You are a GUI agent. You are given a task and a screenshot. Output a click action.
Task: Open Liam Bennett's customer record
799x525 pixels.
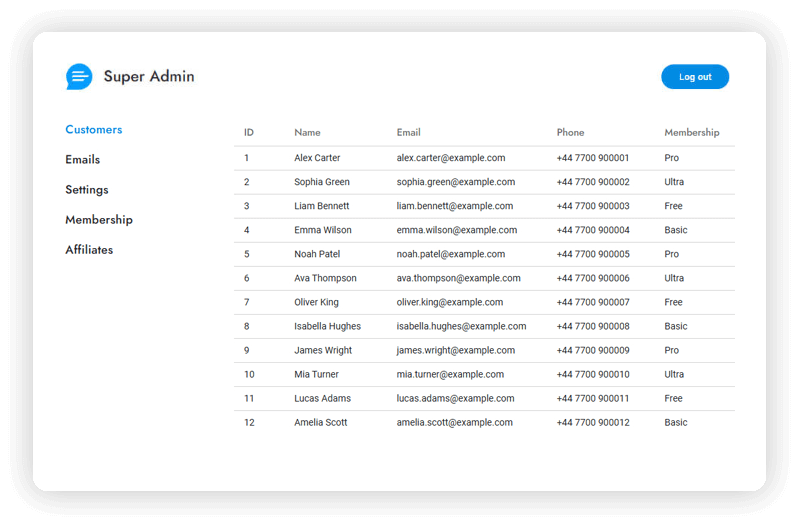point(321,206)
